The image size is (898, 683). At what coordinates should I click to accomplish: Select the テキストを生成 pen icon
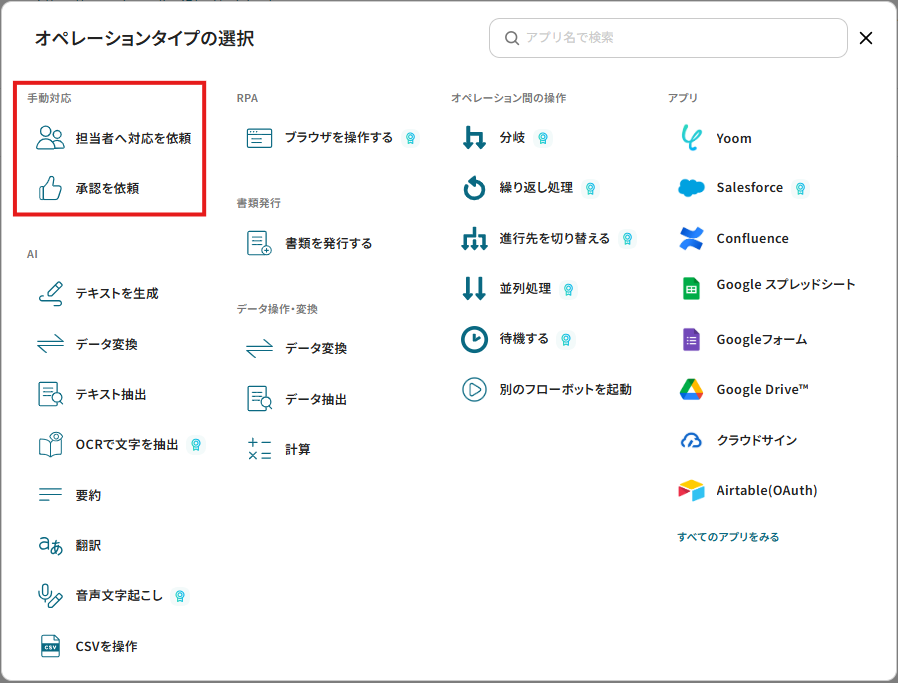[50, 293]
